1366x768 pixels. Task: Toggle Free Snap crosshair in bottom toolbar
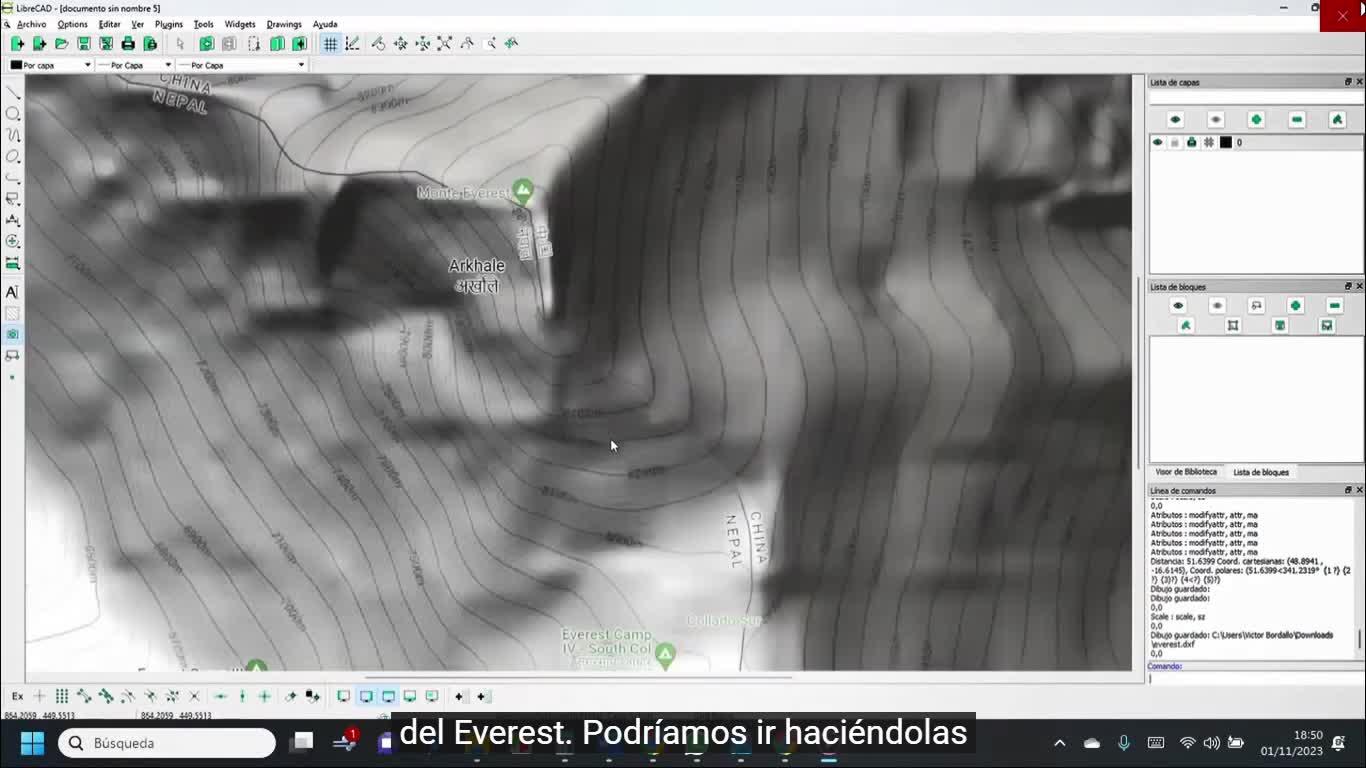click(x=40, y=696)
